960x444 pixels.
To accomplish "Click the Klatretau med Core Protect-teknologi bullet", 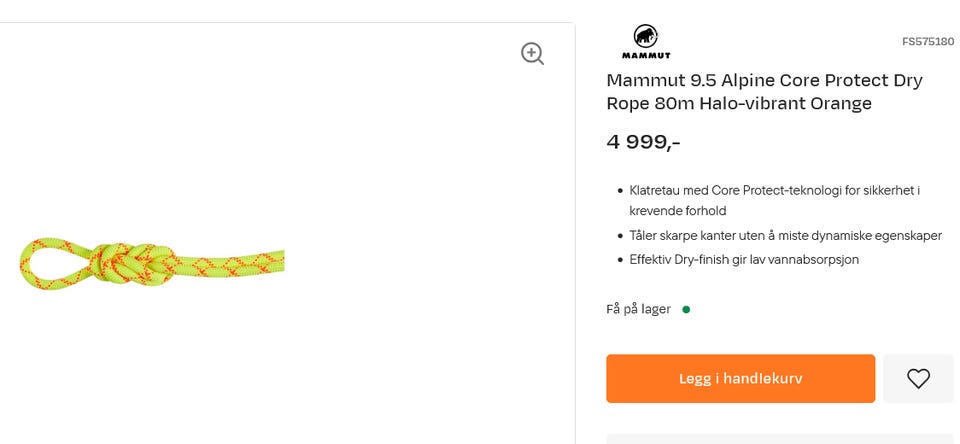I will 774,190.
